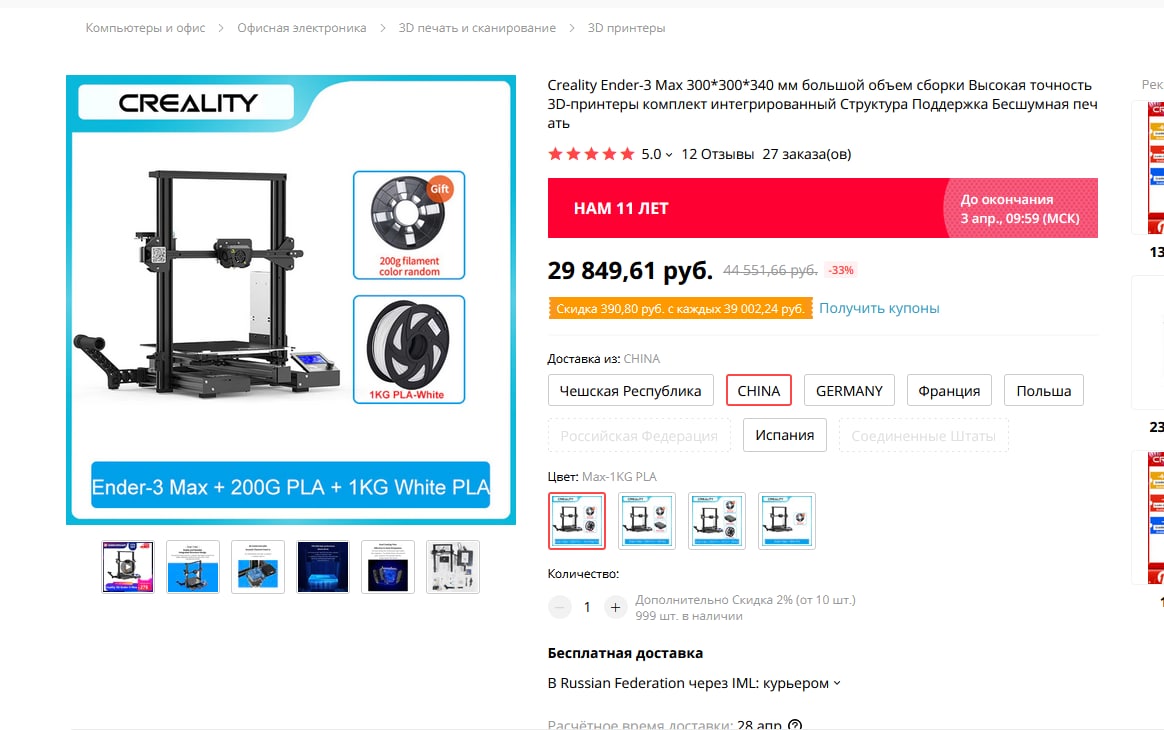Choose the second color variant thumbnail
Image resolution: width=1164 pixels, height=730 pixels.
click(x=647, y=521)
